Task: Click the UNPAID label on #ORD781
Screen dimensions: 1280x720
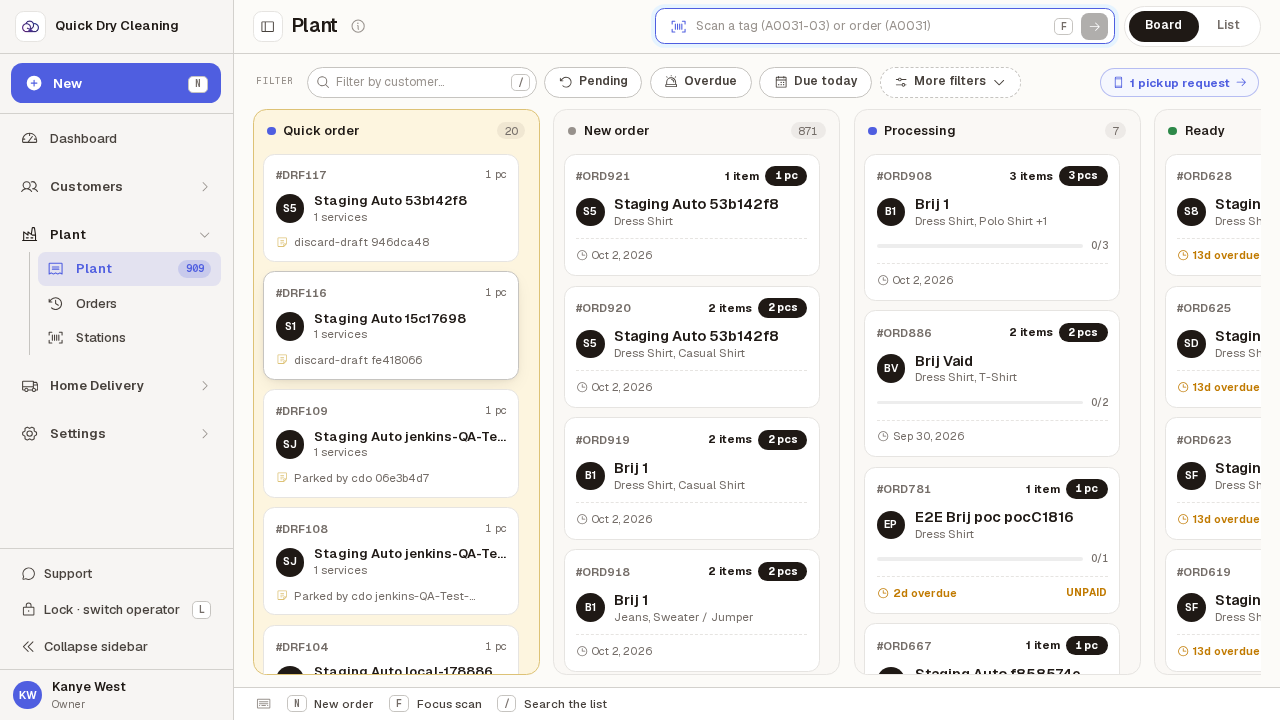Action: tap(1086, 593)
